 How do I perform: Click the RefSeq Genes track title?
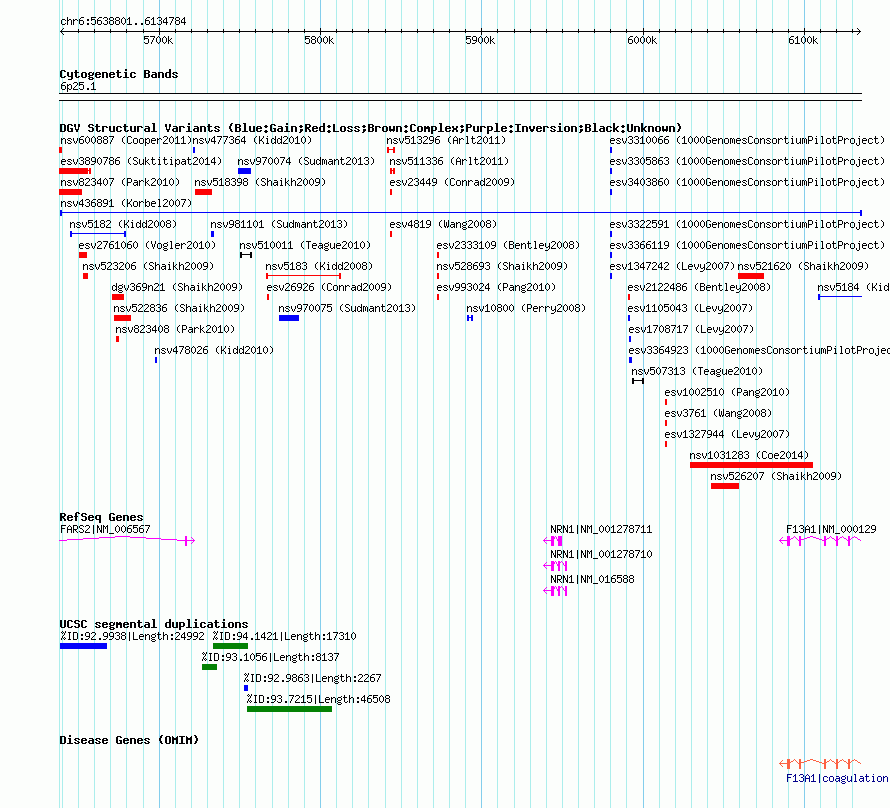pos(102,517)
